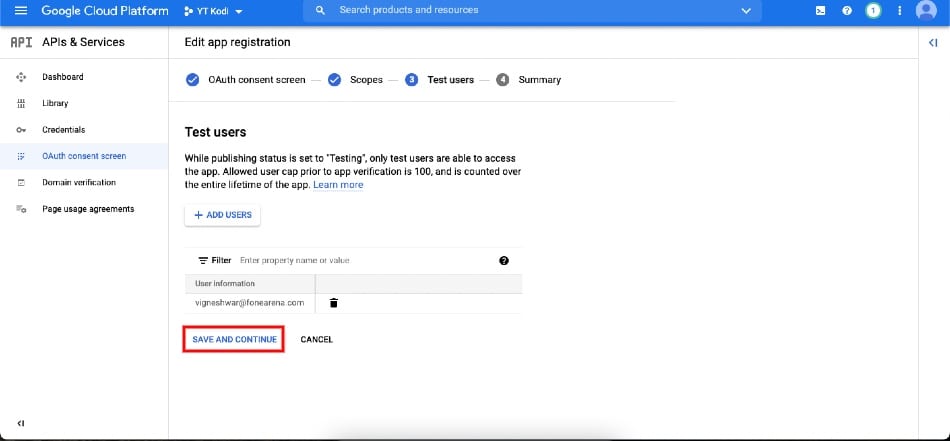The image size is (950, 441).
Task: Click SAVE AND CONTINUE
Action: tap(234, 339)
